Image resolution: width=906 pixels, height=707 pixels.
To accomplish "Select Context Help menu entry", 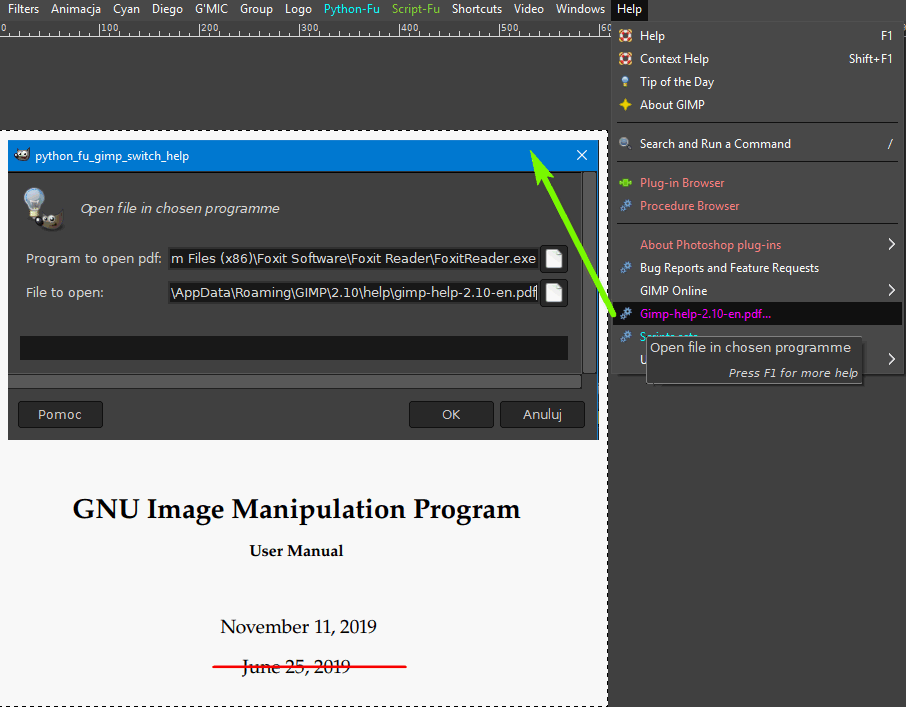I will tap(757, 59).
